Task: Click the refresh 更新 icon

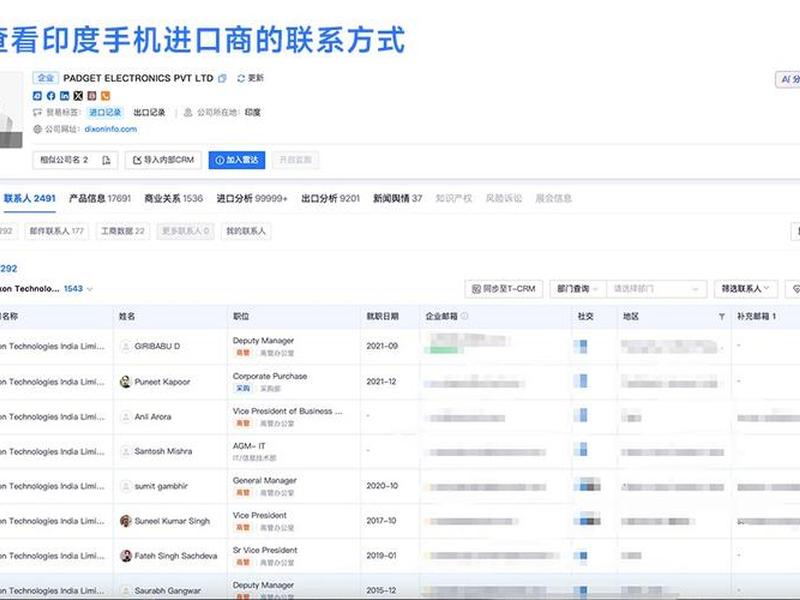Action: pyautogui.click(x=241, y=79)
